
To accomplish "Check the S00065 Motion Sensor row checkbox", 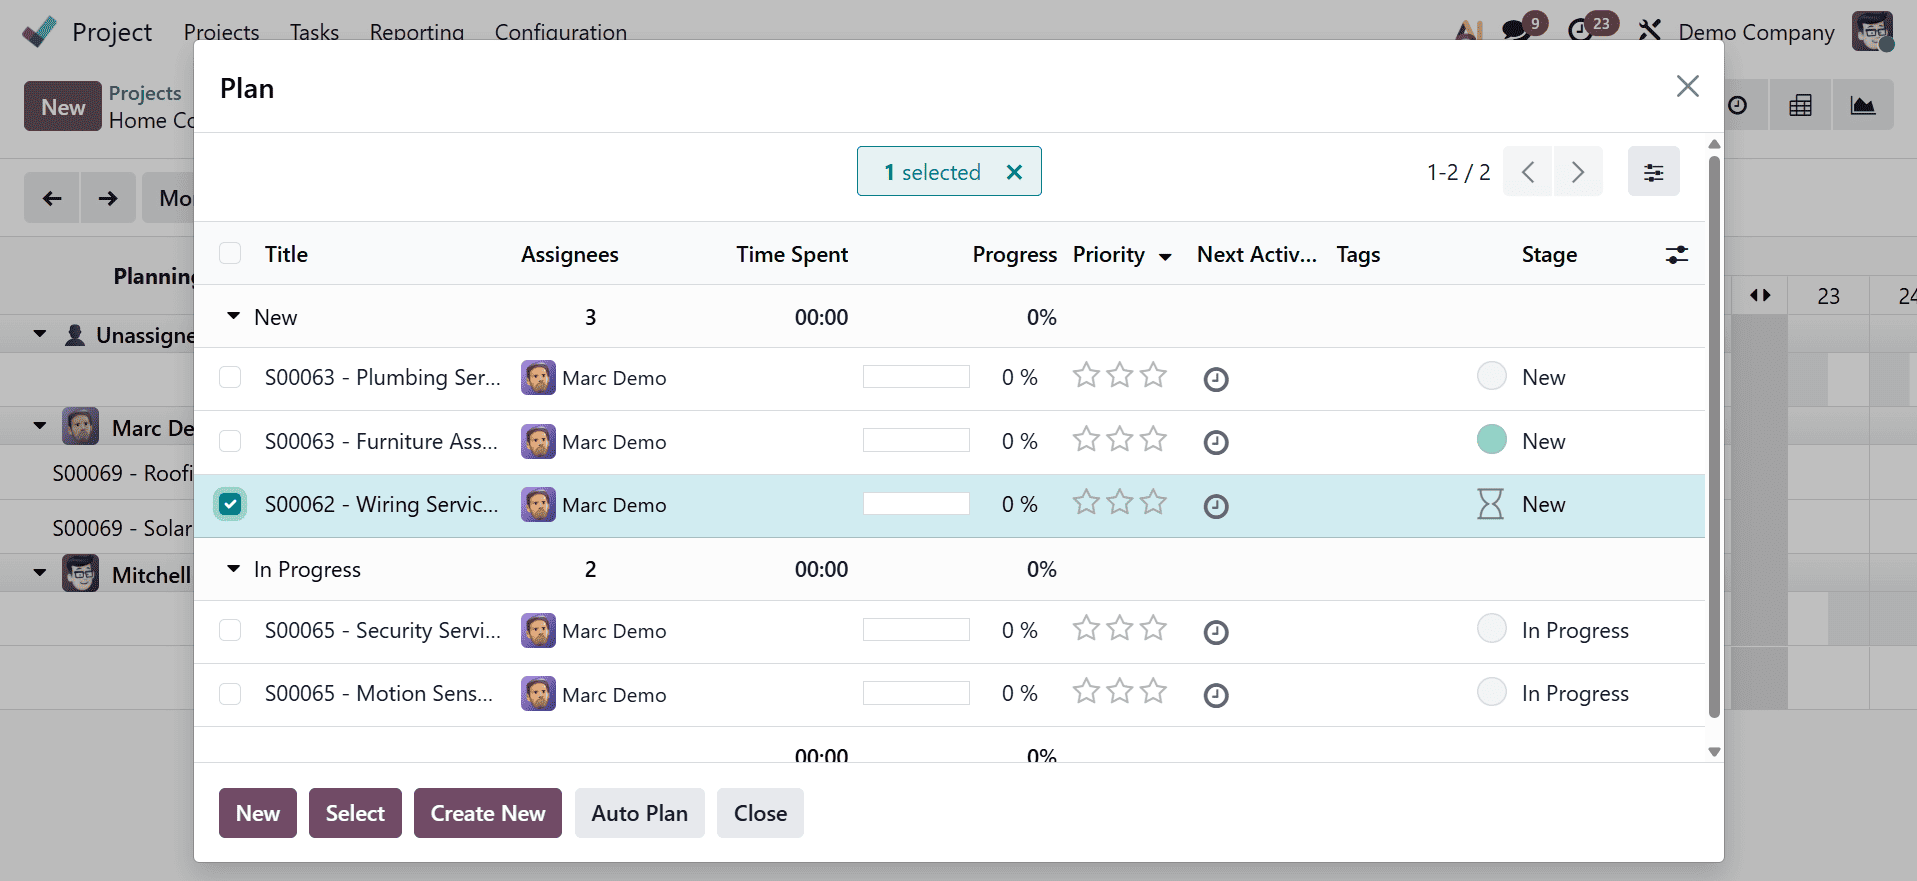I will pos(230,693).
